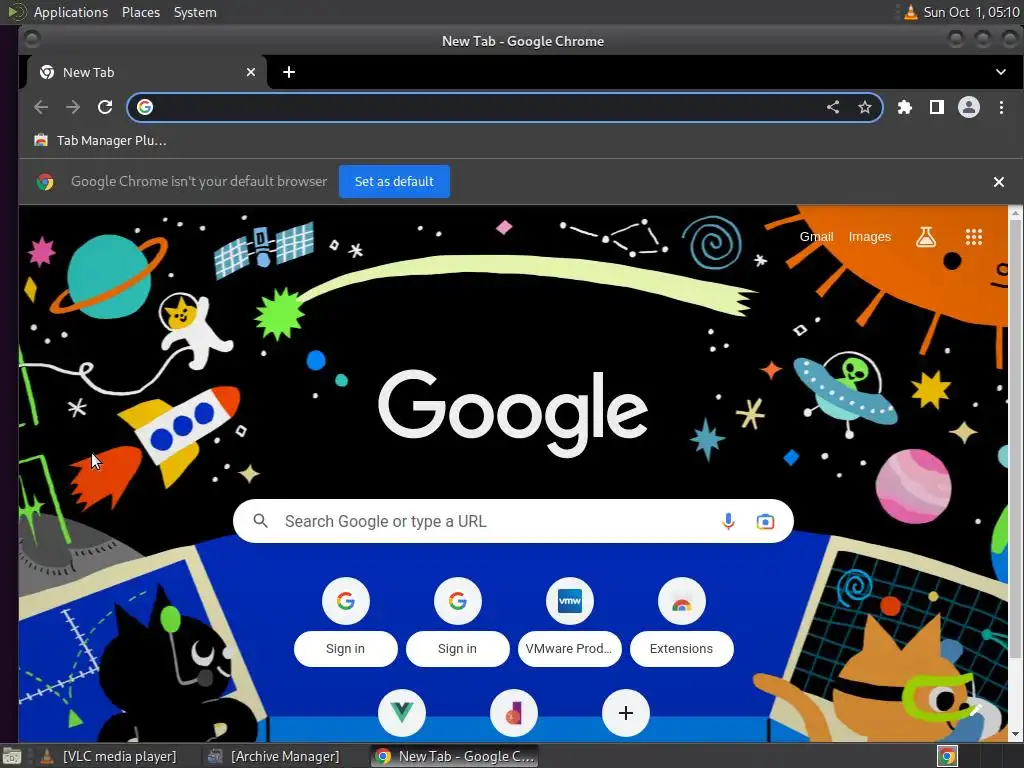Click the customize Chrome pencil icon

[x=976, y=711]
